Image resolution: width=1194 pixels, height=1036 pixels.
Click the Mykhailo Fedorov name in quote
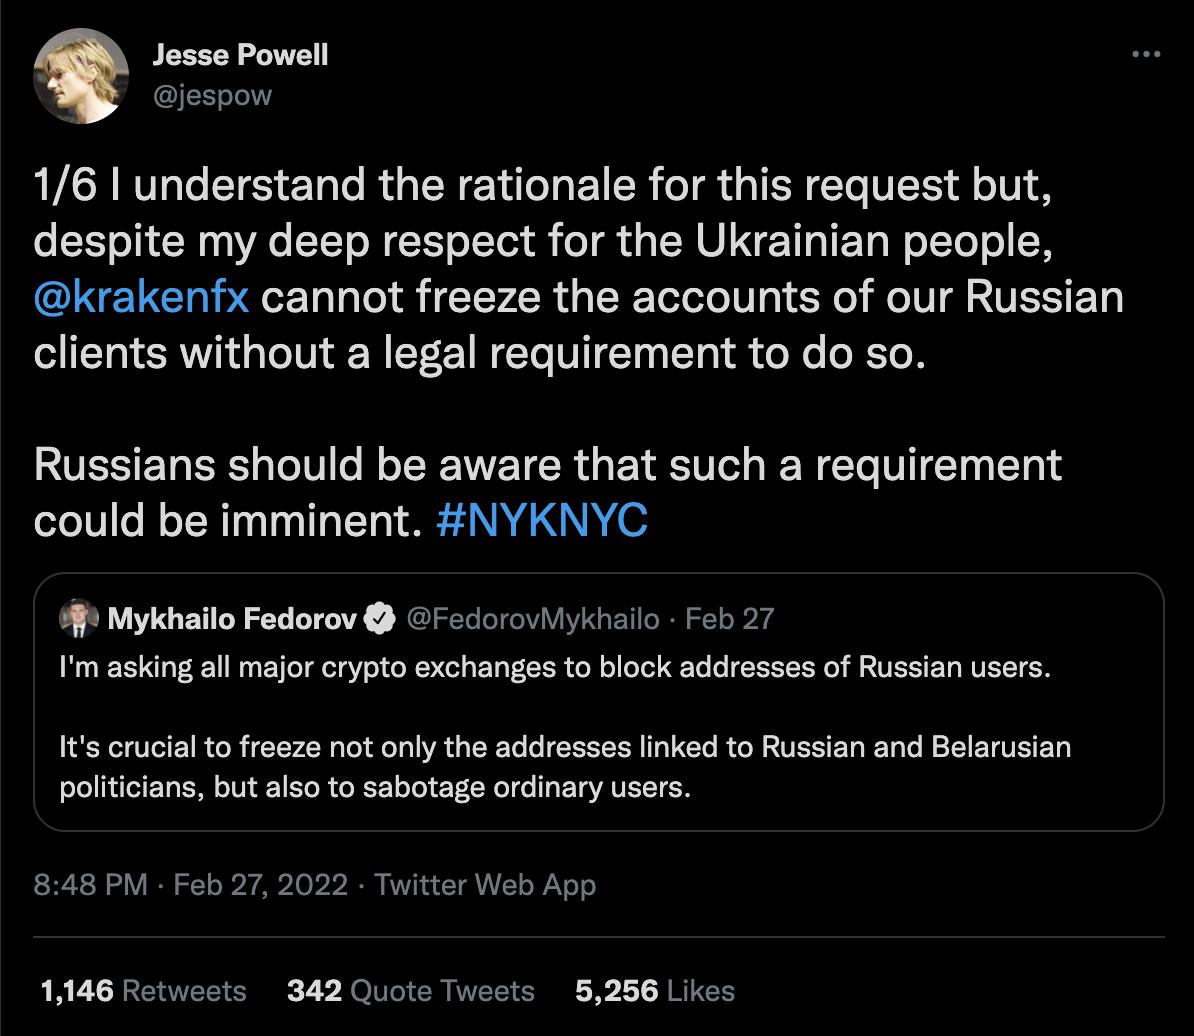(x=231, y=620)
